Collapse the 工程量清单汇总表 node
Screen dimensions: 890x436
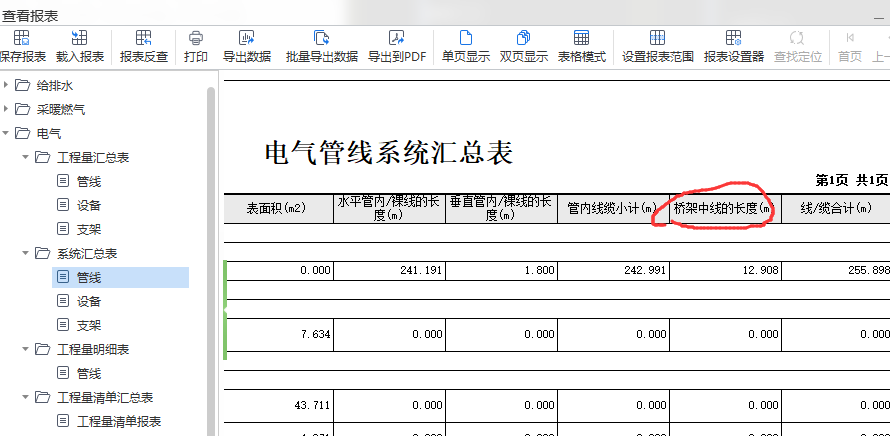click(x=26, y=397)
